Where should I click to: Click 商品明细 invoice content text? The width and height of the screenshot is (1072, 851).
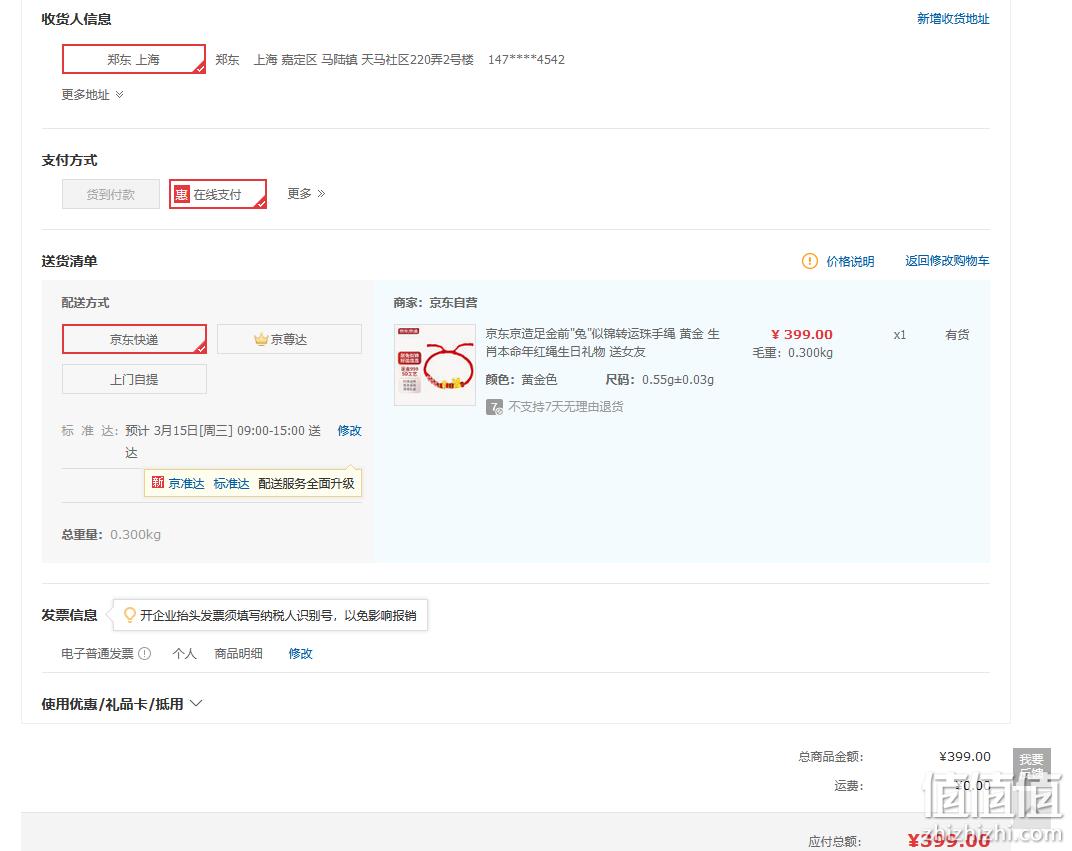click(239, 653)
